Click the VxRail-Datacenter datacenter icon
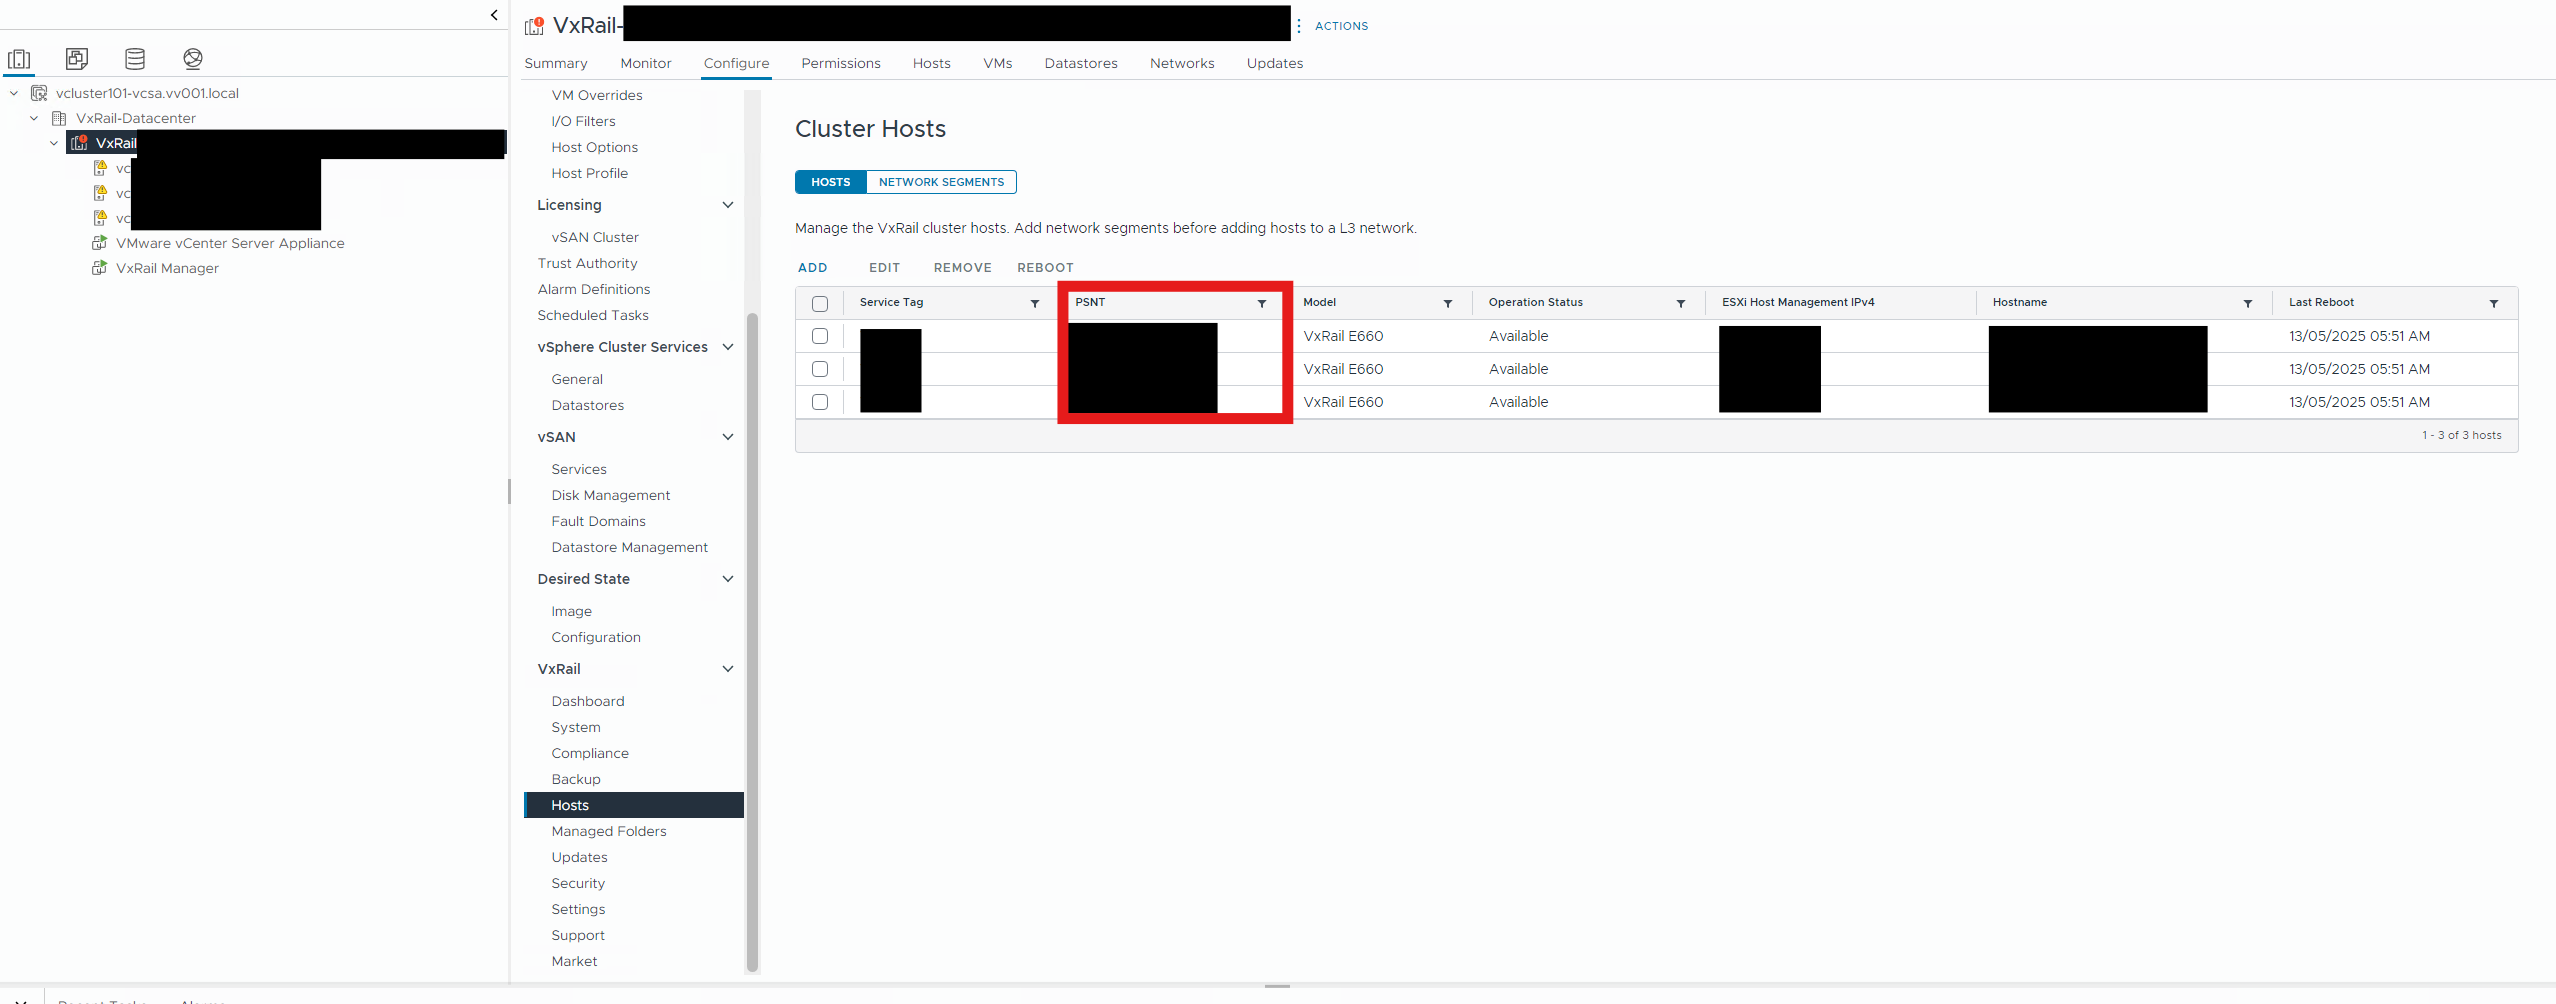This screenshot has height=1004, width=2556. 59,118
